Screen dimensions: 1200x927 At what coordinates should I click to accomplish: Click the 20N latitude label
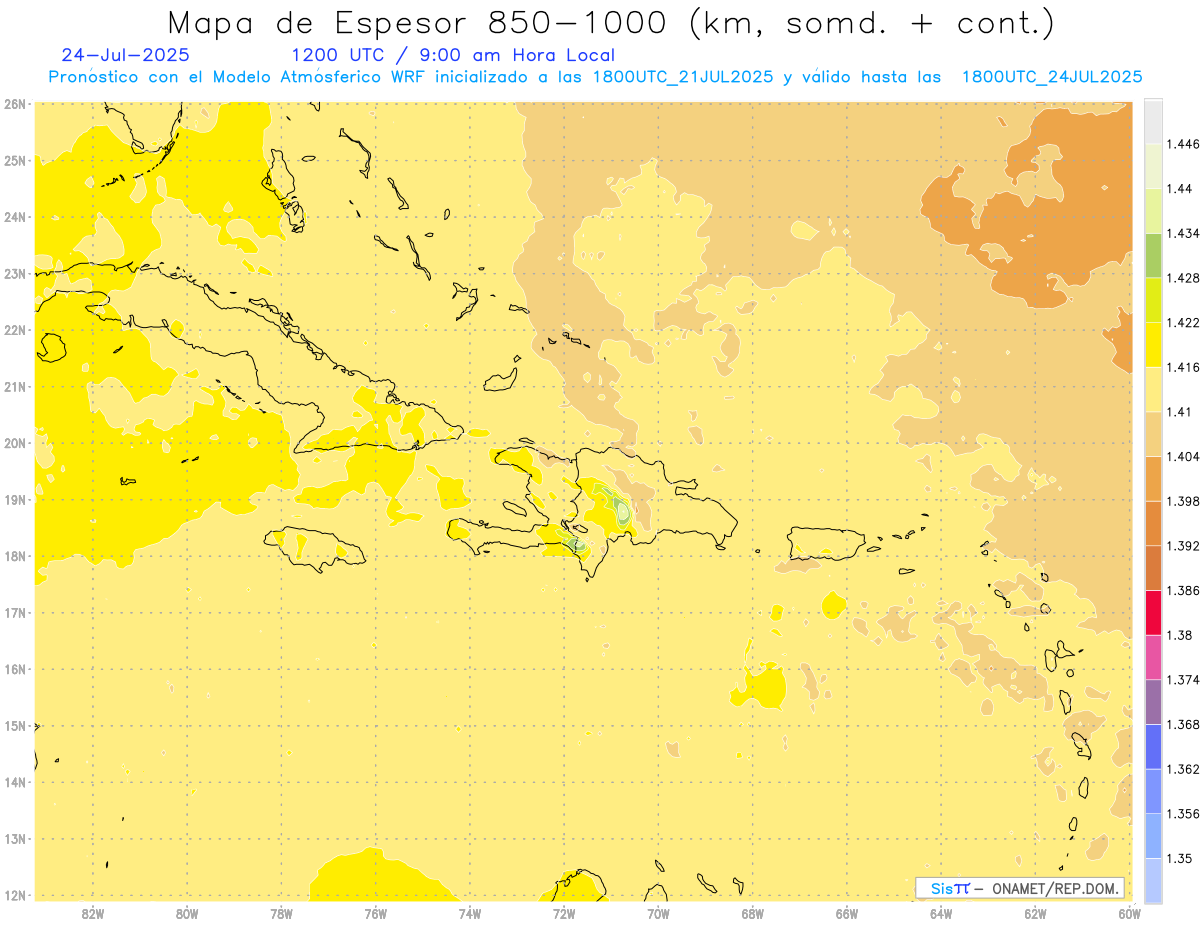coord(14,443)
